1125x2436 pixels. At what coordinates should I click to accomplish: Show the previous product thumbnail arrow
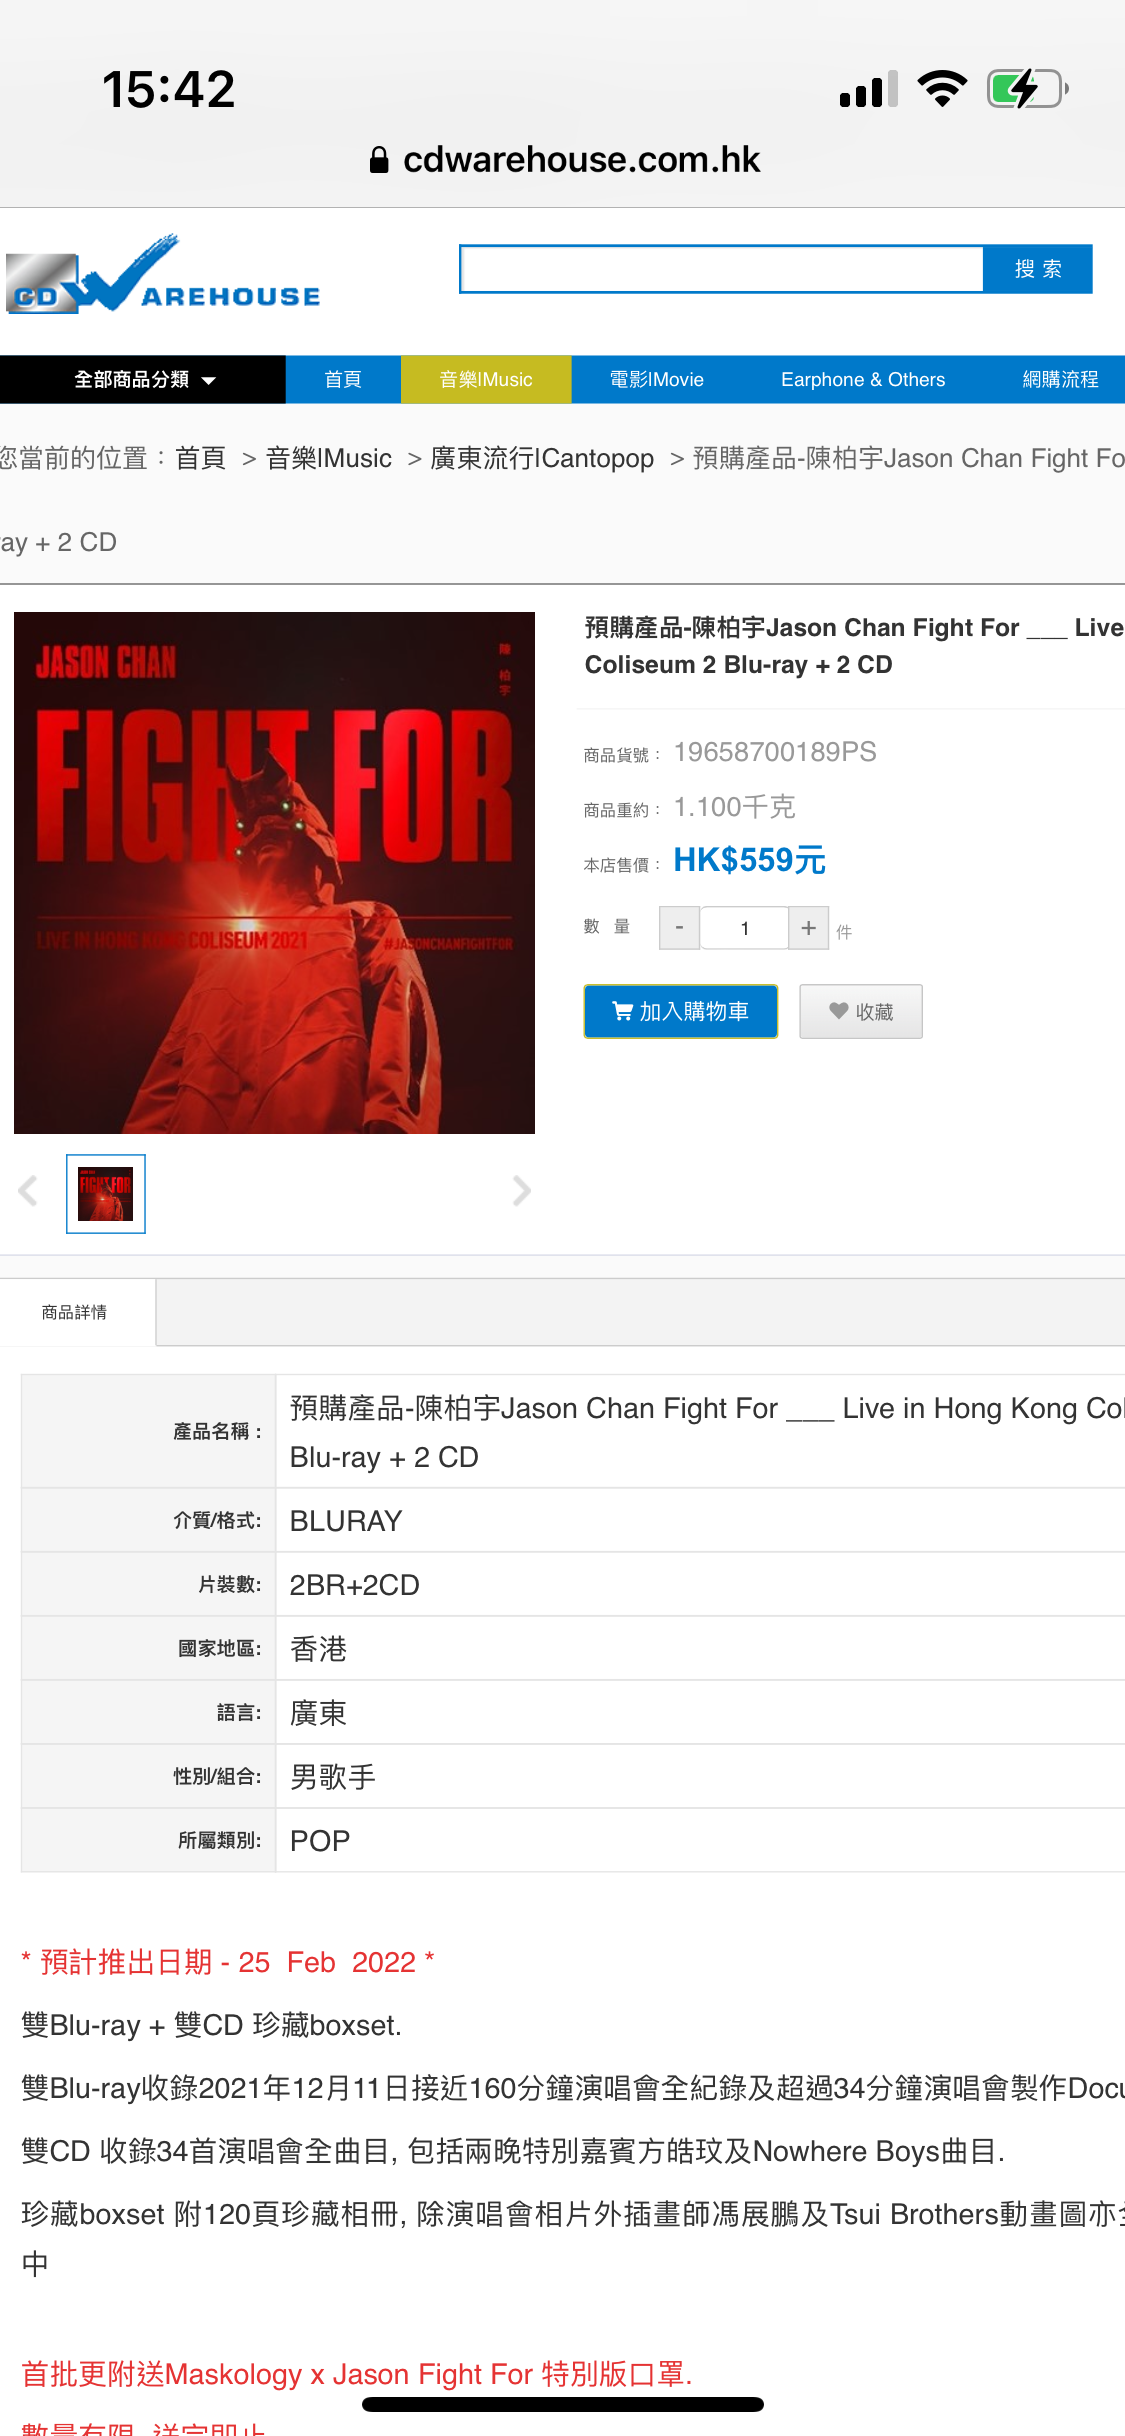pos(28,1190)
